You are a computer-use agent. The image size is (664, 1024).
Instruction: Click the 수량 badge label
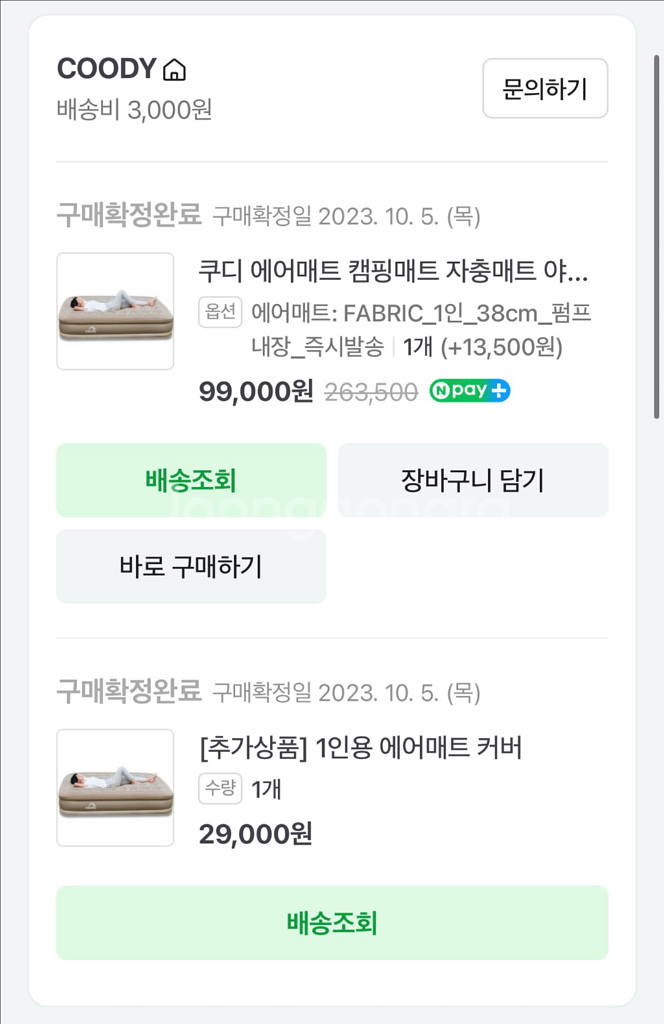[x=220, y=789]
